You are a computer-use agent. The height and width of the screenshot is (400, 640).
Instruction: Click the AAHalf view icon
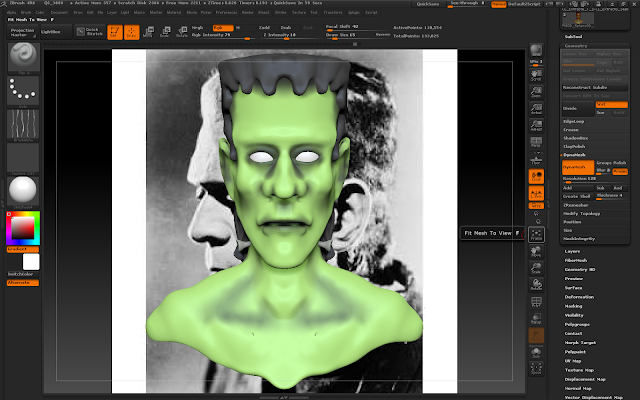[x=536, y=125]
